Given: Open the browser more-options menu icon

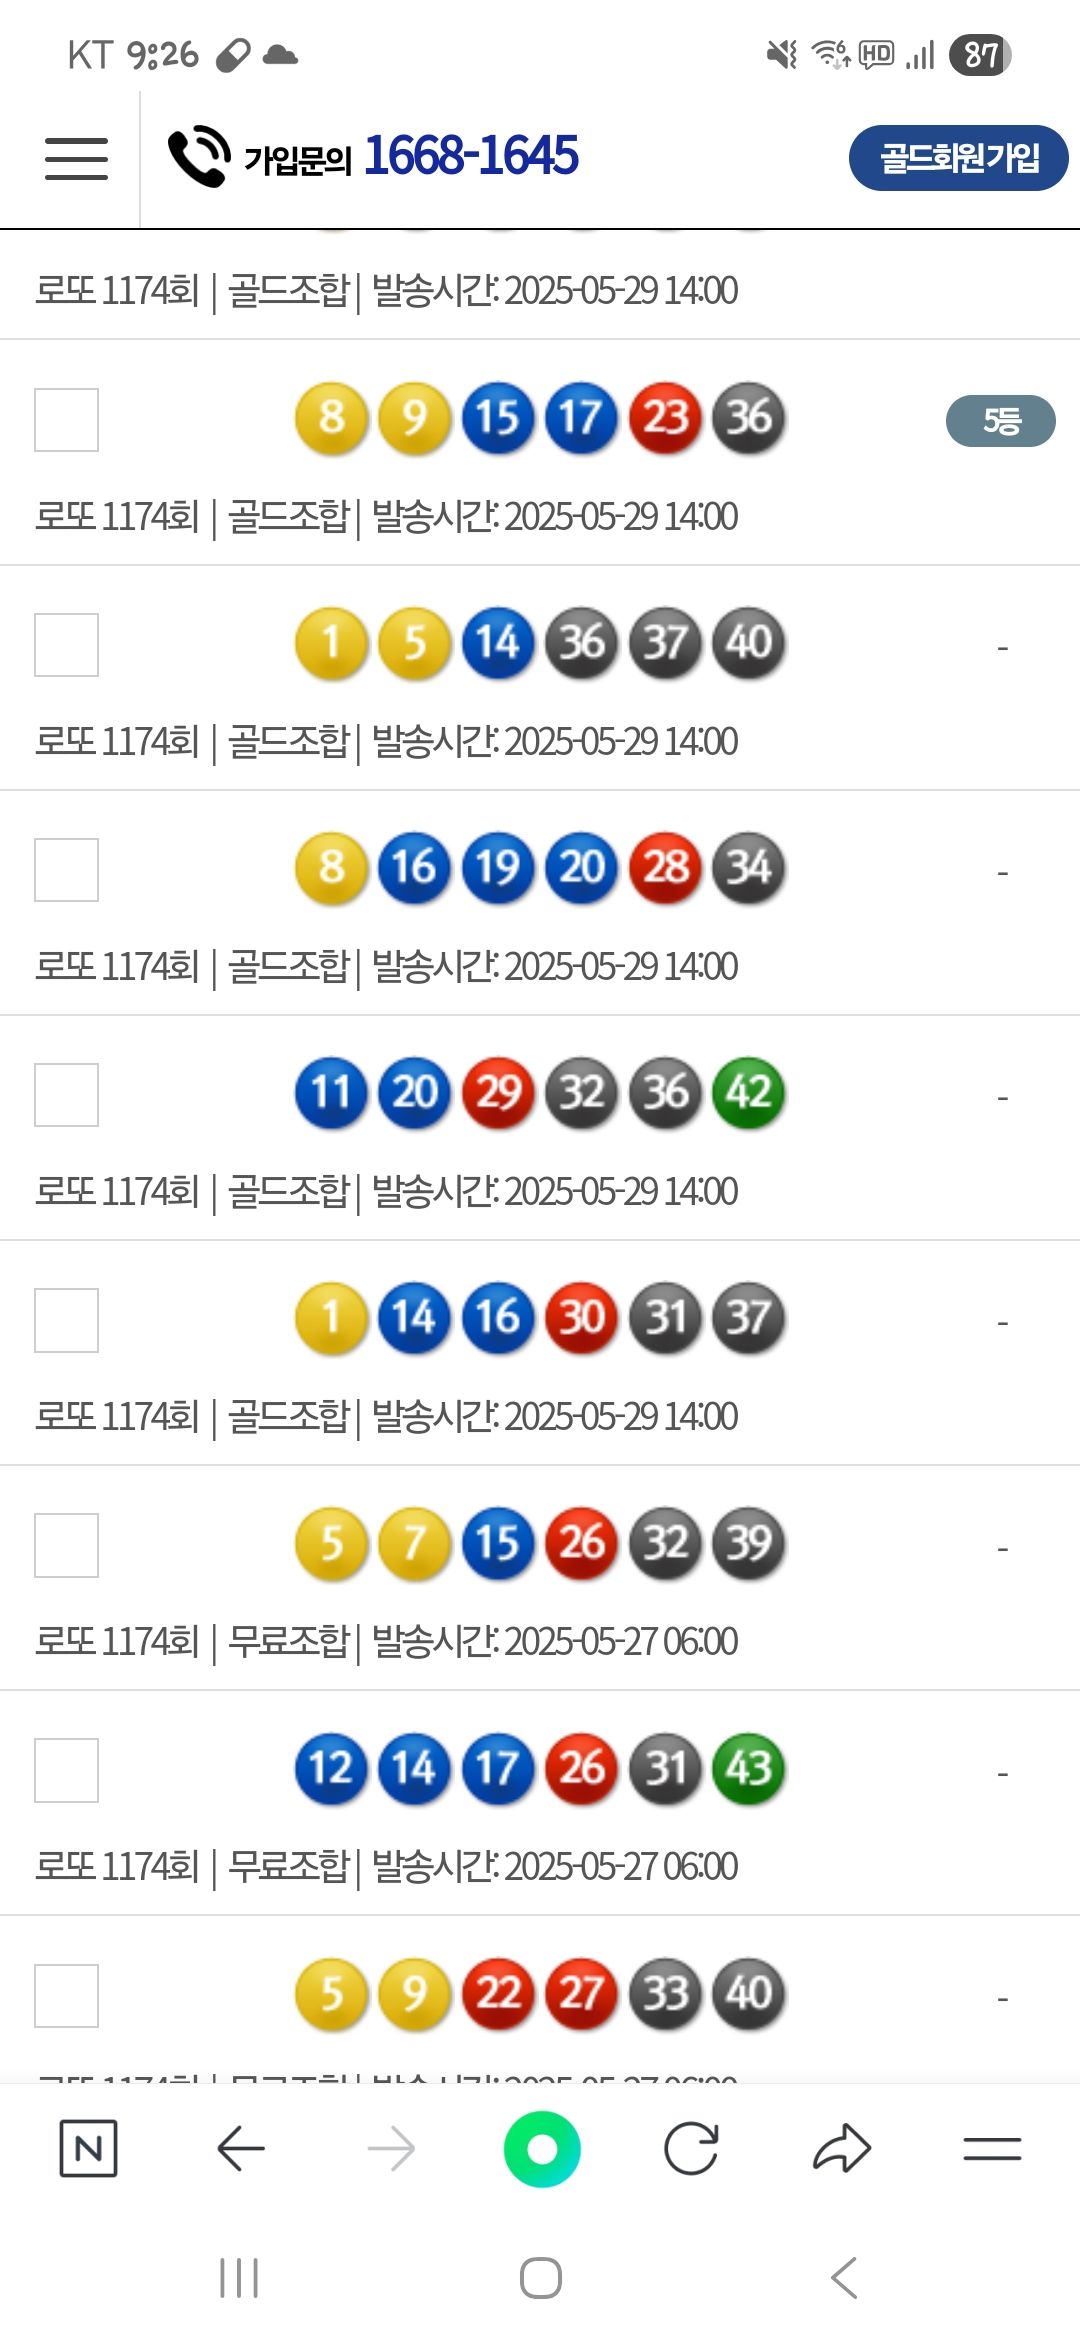Looking at the screenshot, I should [x=992, y=2148].
